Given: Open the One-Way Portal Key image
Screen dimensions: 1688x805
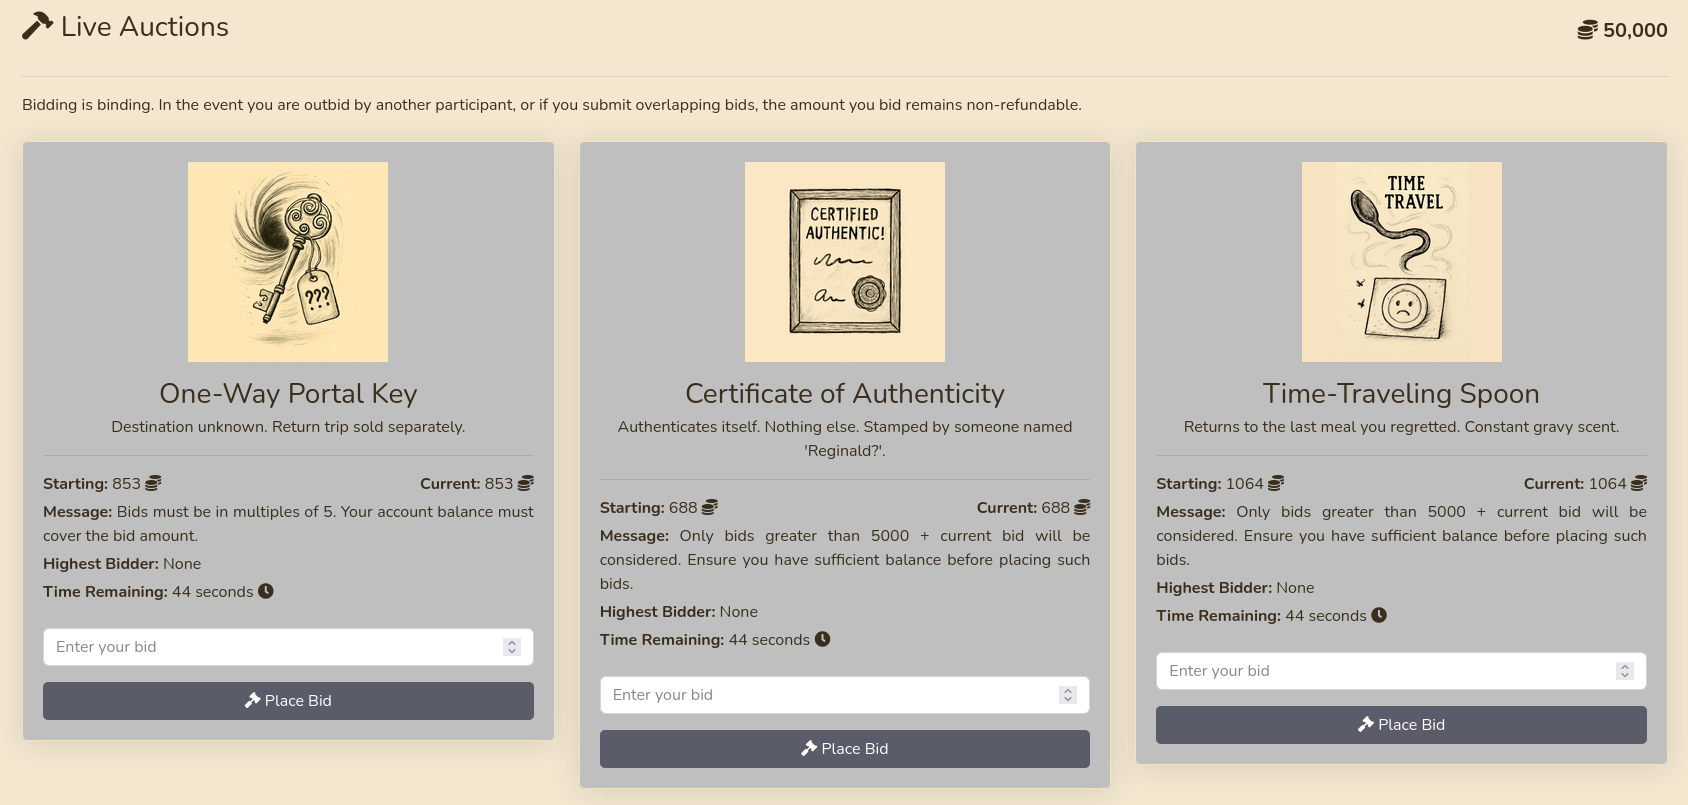Looking at the screenshot, I should click(x=288, y=262).
